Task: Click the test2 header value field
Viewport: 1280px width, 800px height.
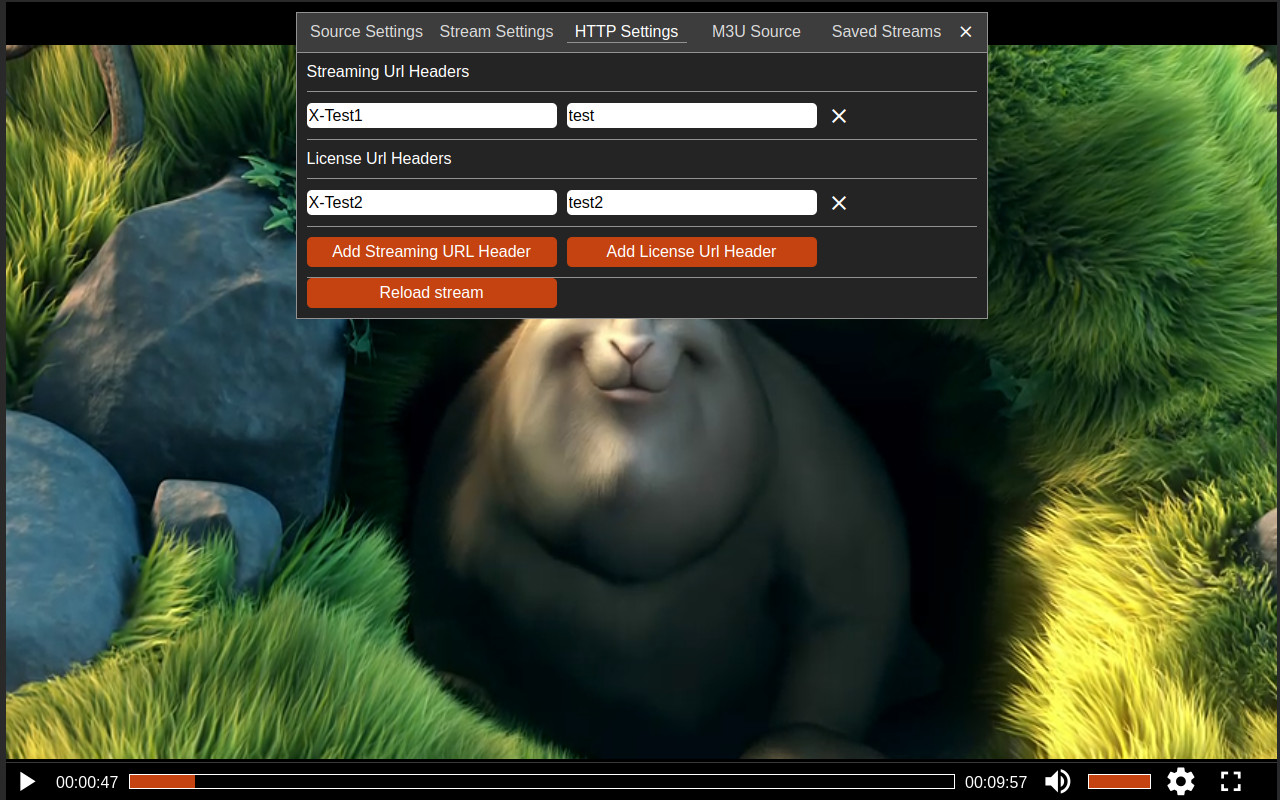Action: (x=691, y=203)
